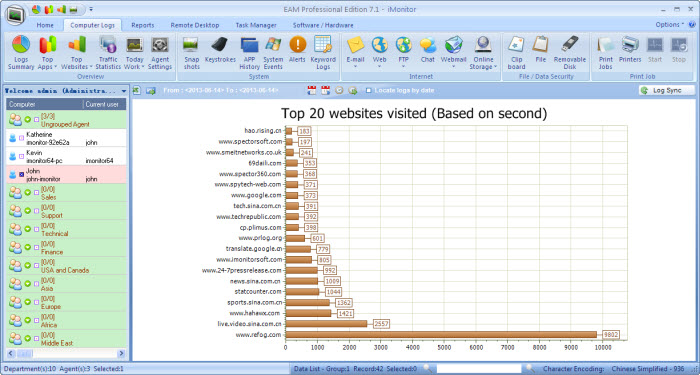700x375 pixels.
Task: Collapse the Ungrouped Agent group arrow
Action: (x=28, y=120)
